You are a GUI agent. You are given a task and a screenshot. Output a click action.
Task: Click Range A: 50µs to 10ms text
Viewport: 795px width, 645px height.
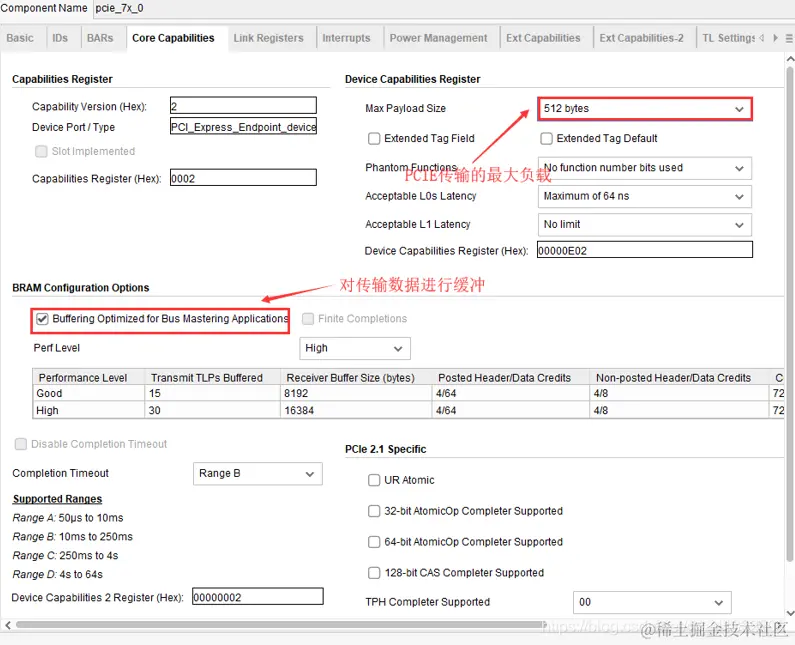click(x=68, y=518)
